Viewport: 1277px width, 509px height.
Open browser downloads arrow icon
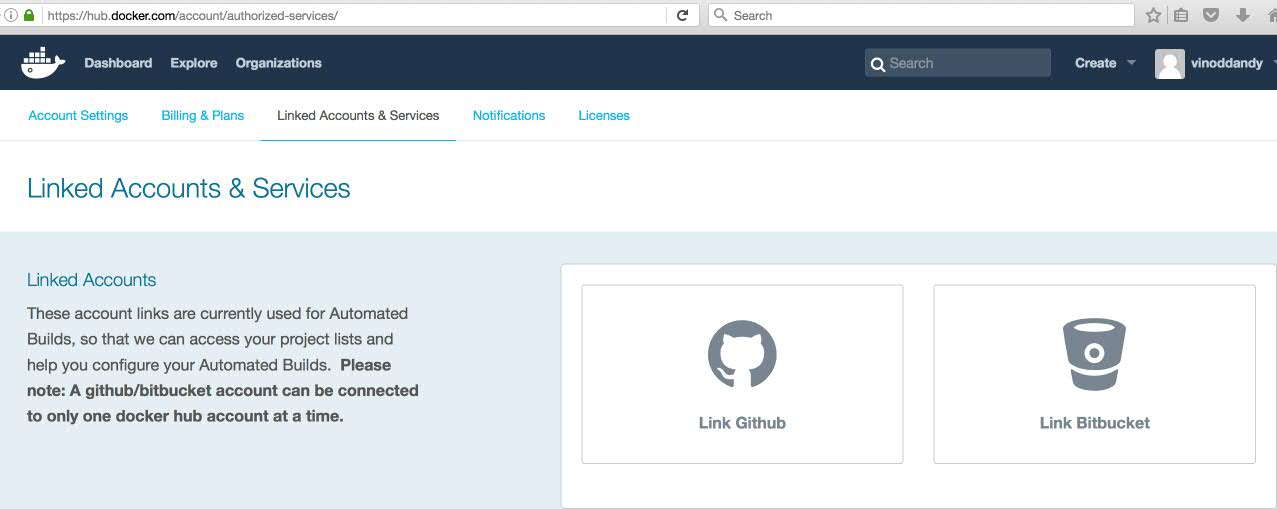[1242, 15]
